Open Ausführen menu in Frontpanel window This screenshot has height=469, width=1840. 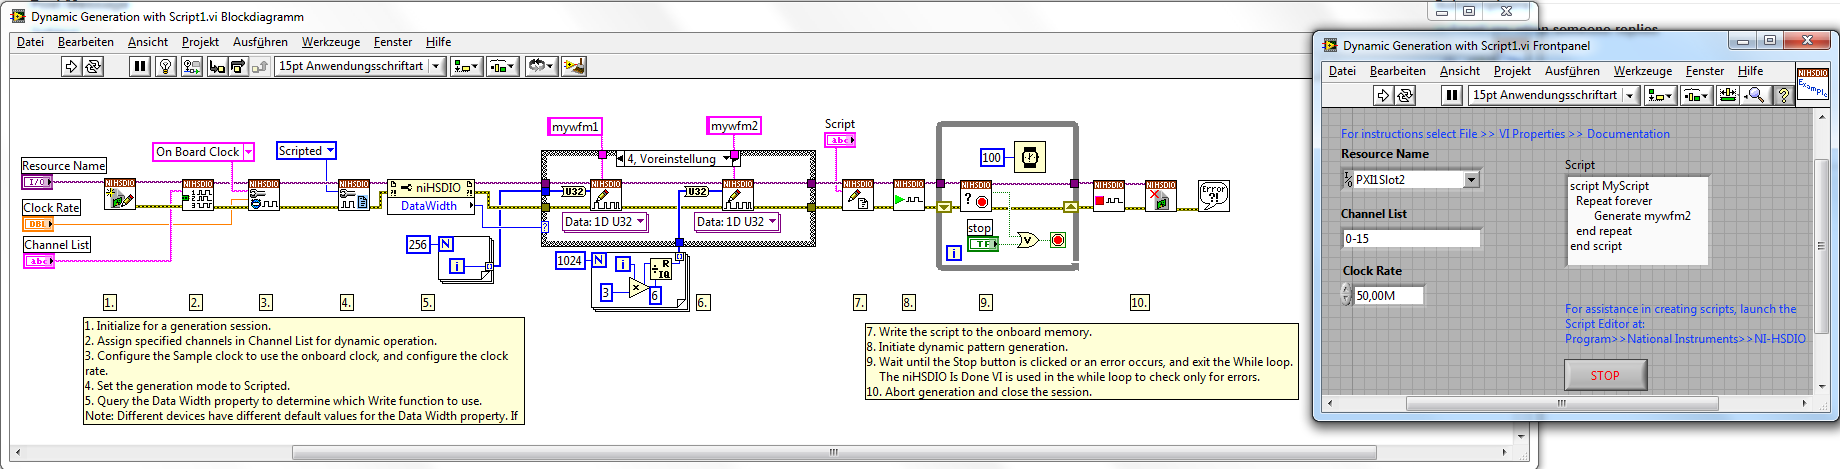[x=1572, y=71]
